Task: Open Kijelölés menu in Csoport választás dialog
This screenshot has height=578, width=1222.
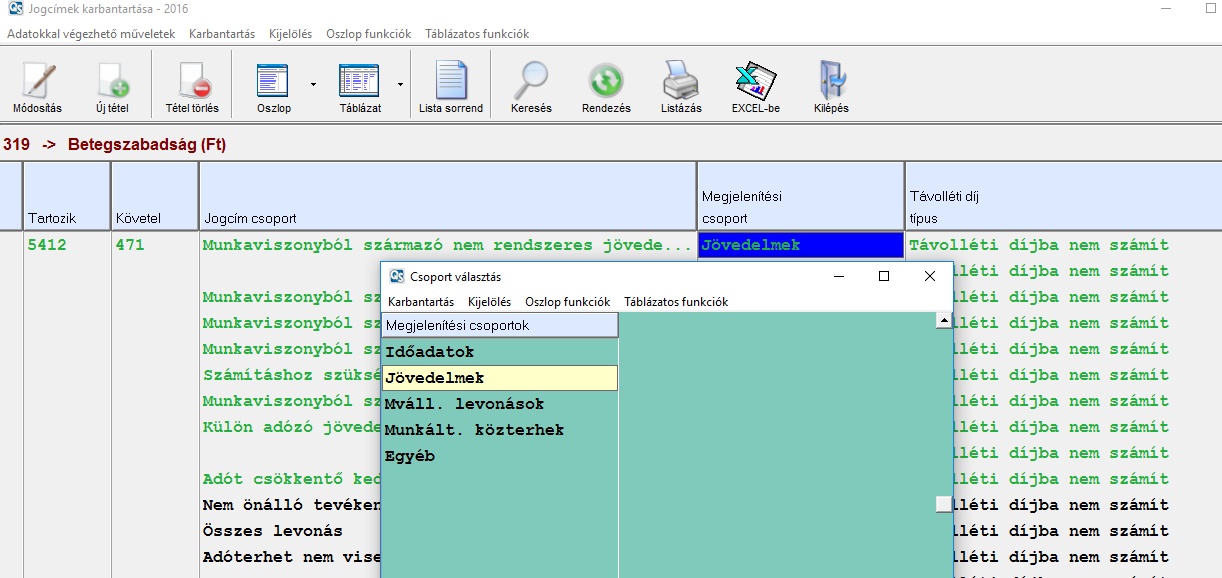Action: tap(489, 302)
